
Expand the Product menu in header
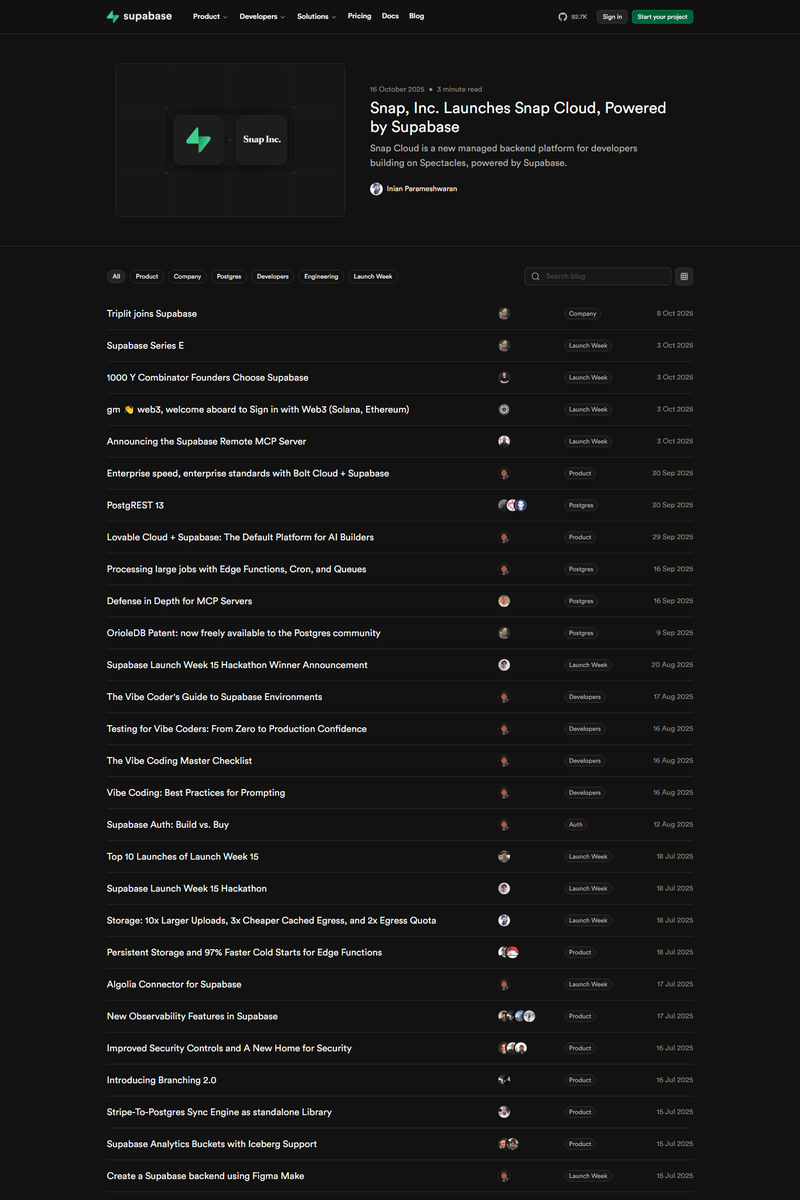(x=209, y=17)
